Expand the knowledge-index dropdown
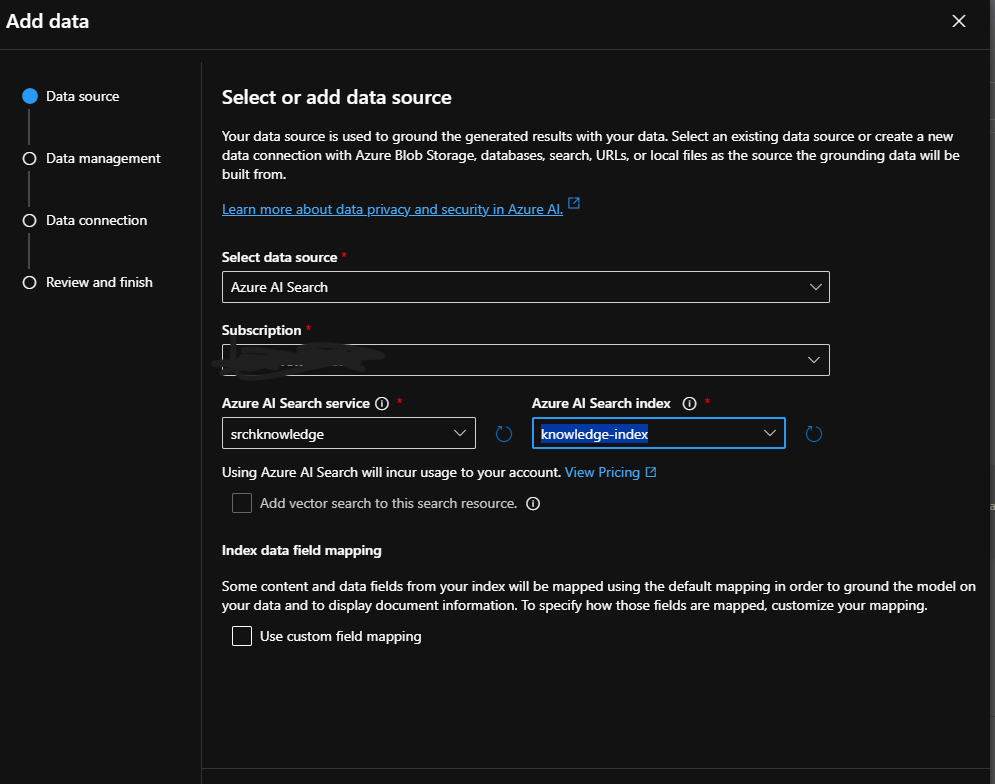This screenshot has height=784, width=995. (x=659, y=433)
